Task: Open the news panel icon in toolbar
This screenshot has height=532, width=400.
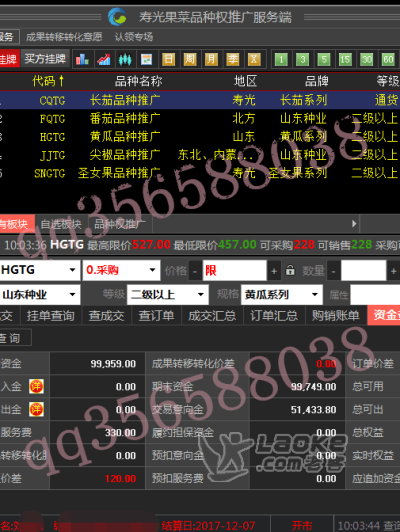Action: (147, 59)
